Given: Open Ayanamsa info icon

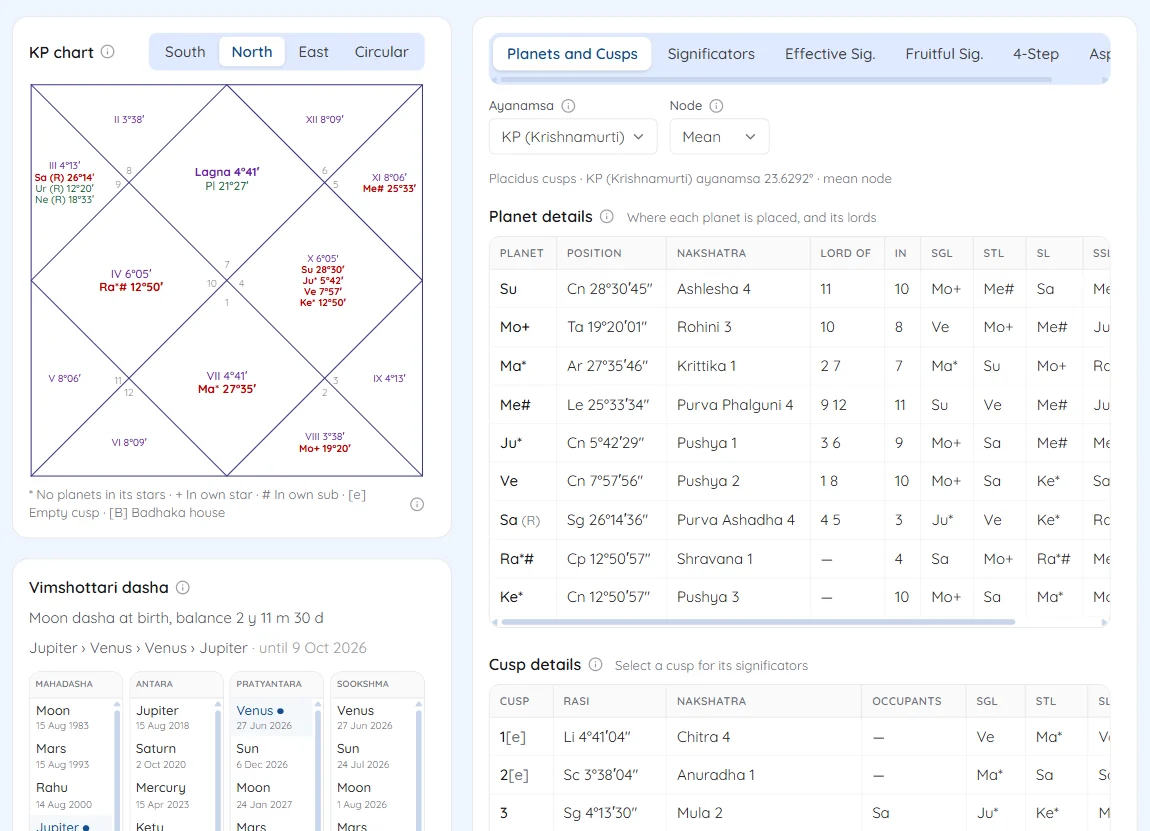Looking at the screenshot, I should click(568, 106).
